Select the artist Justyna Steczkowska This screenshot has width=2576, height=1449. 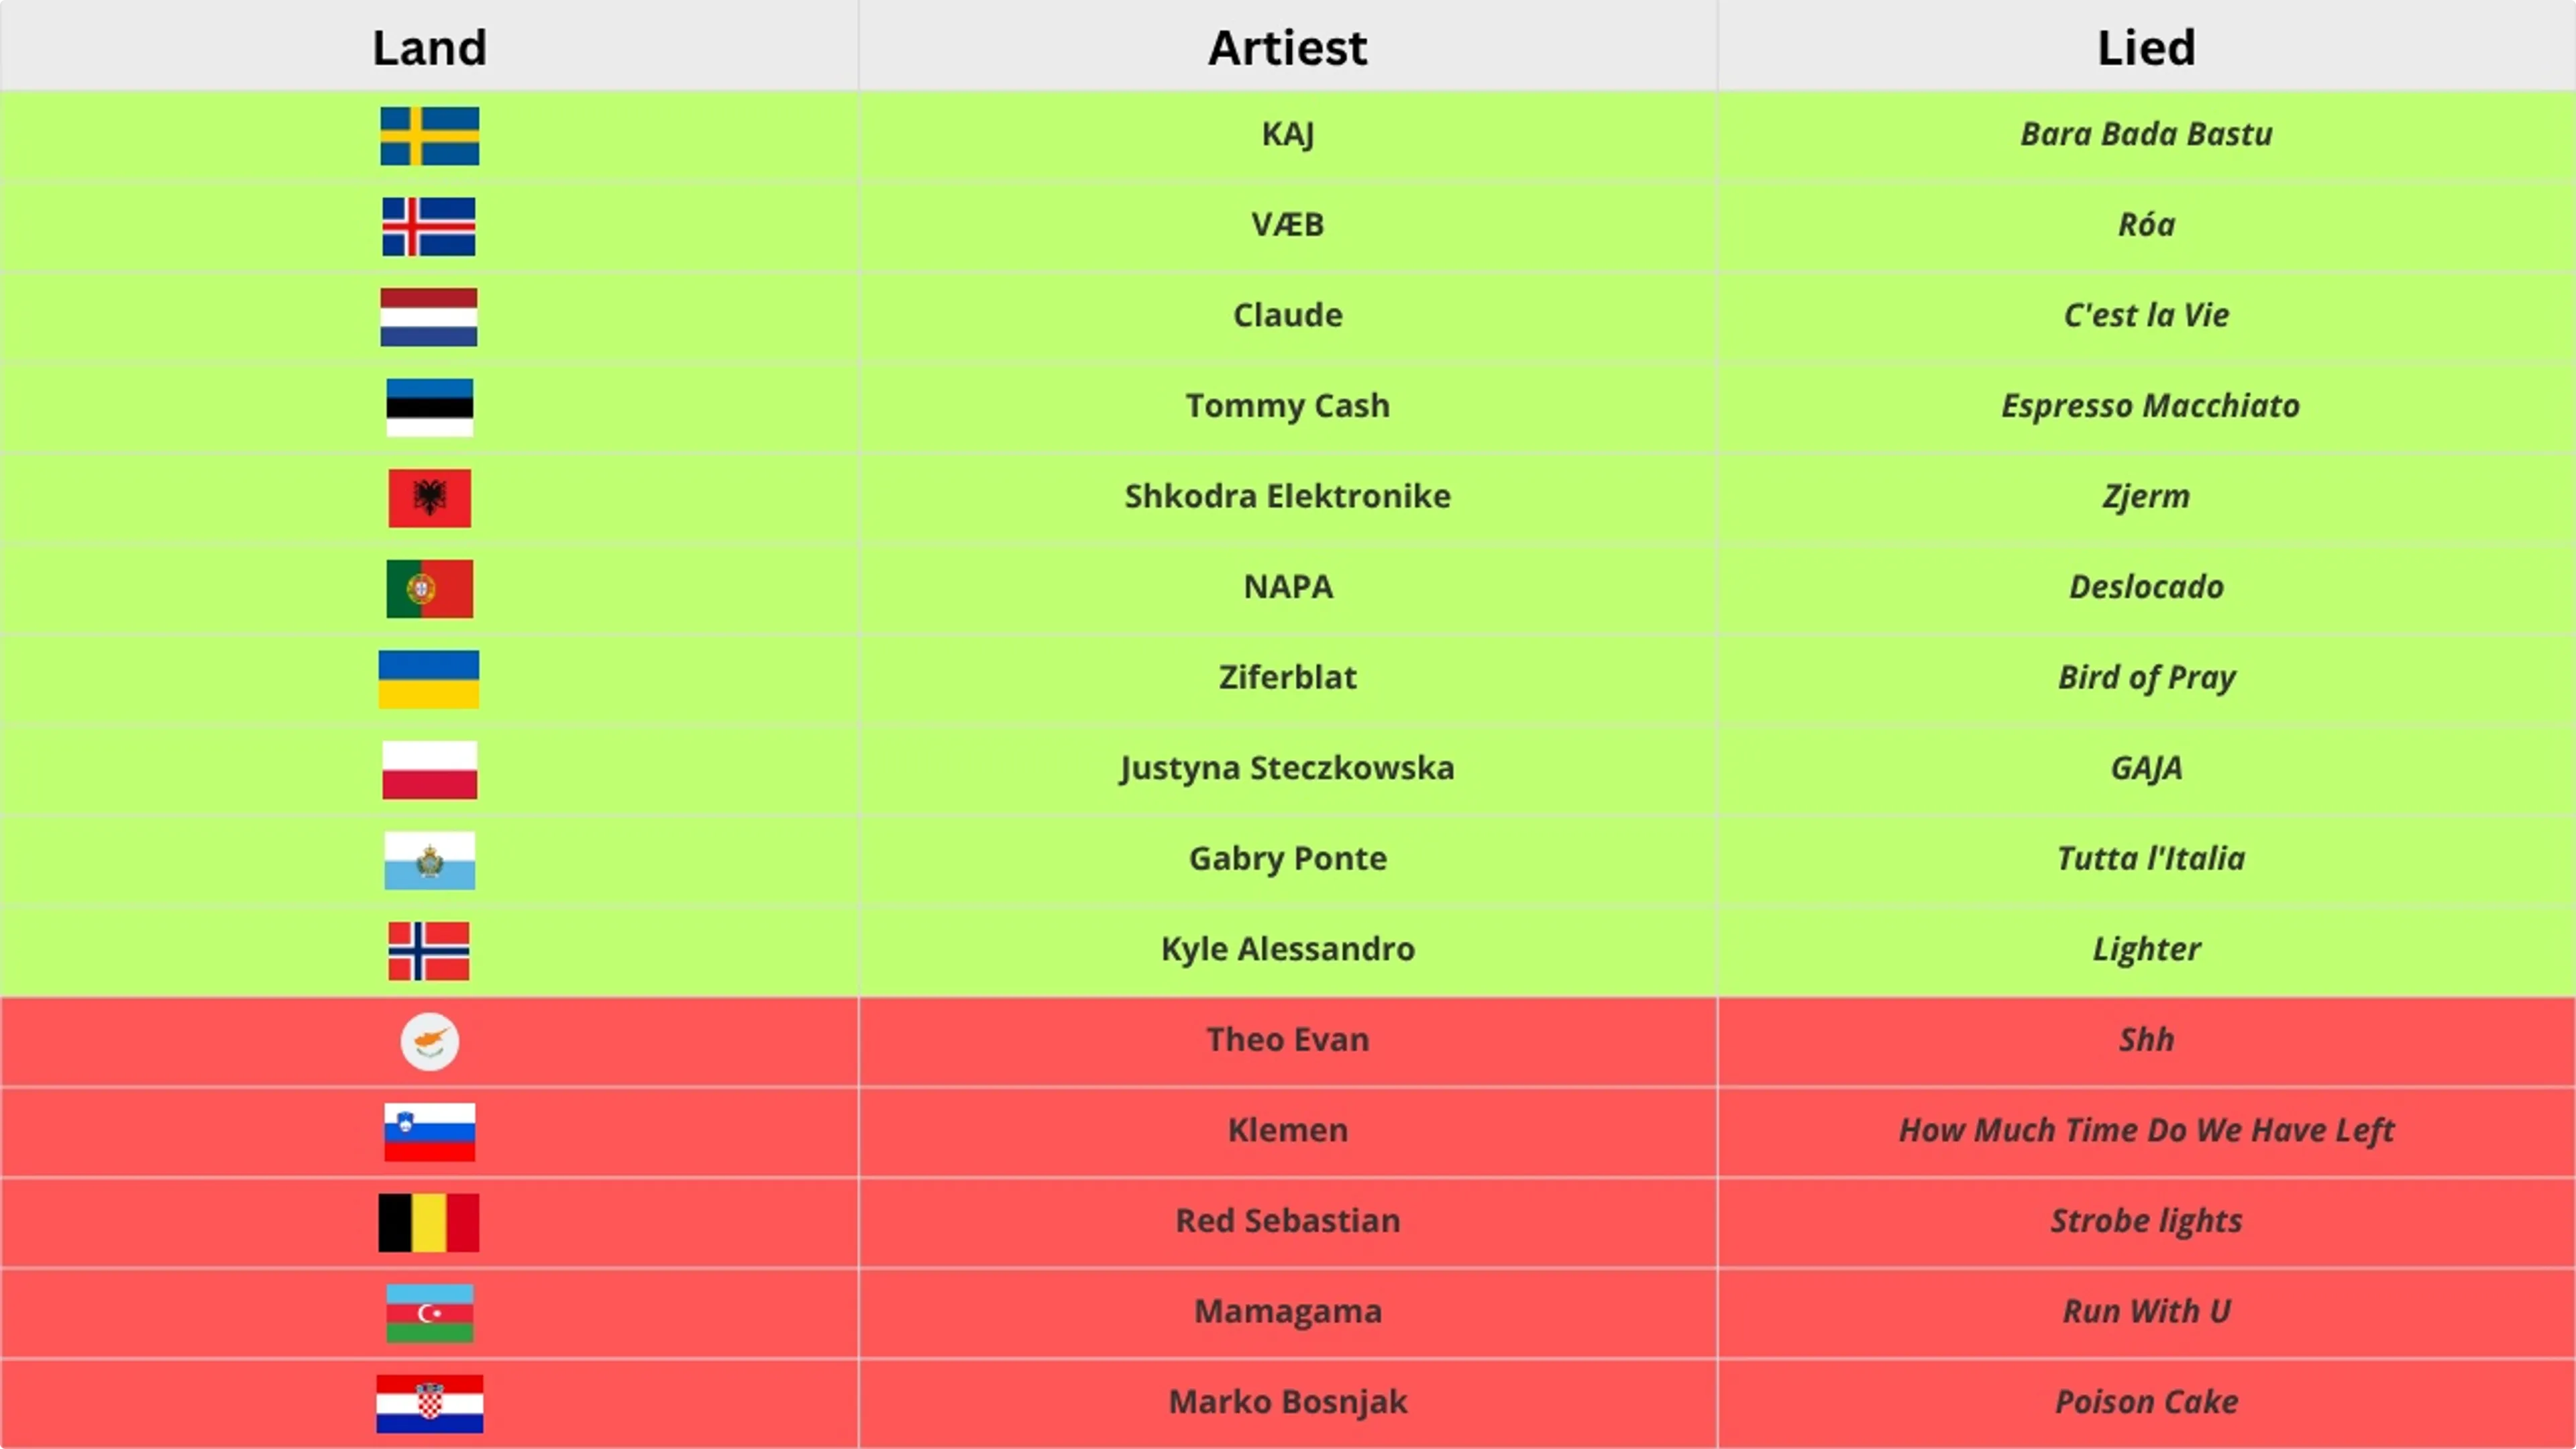[x=1288, y=768]
